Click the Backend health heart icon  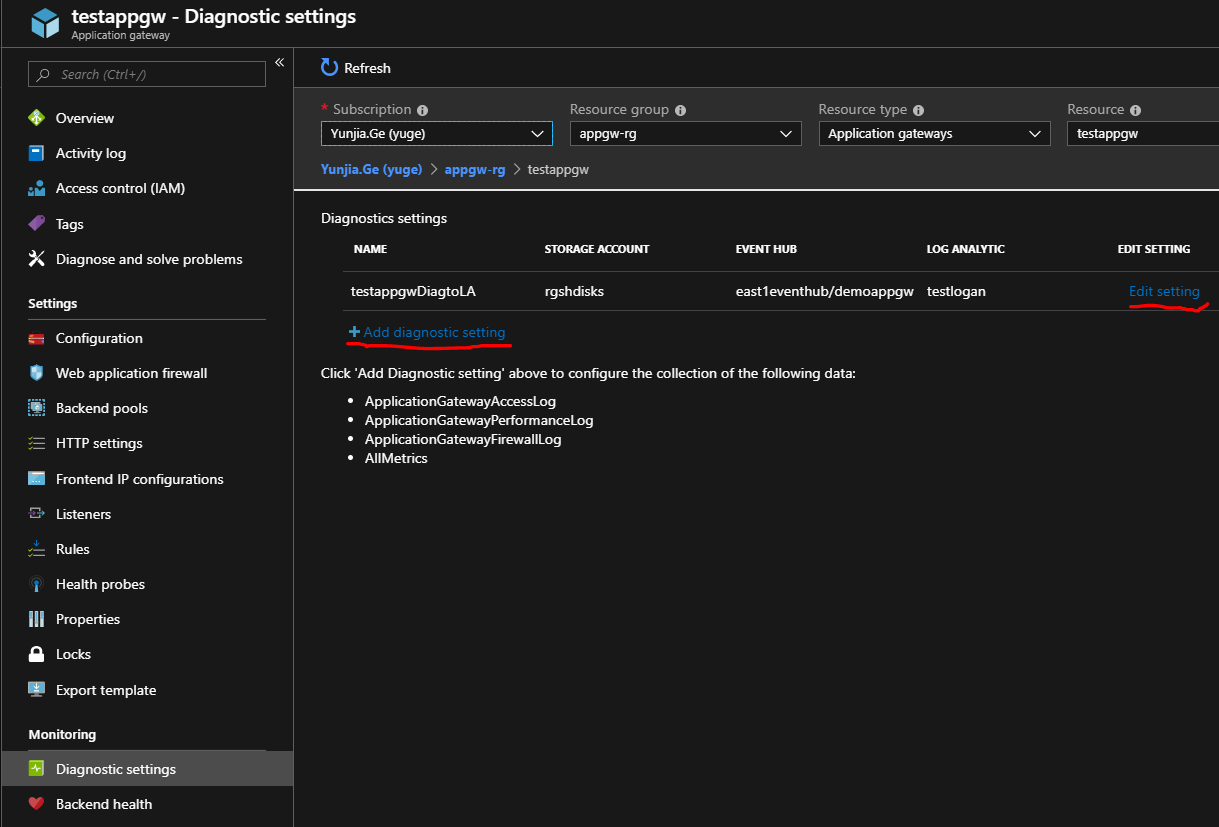click(37, 804)
